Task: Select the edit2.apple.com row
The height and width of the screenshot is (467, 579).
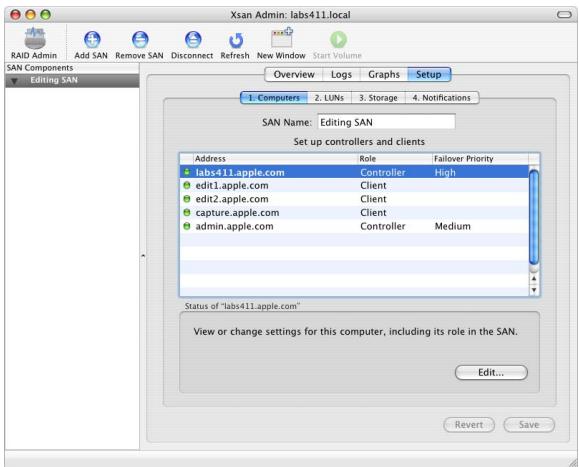Action: (354, 199)
